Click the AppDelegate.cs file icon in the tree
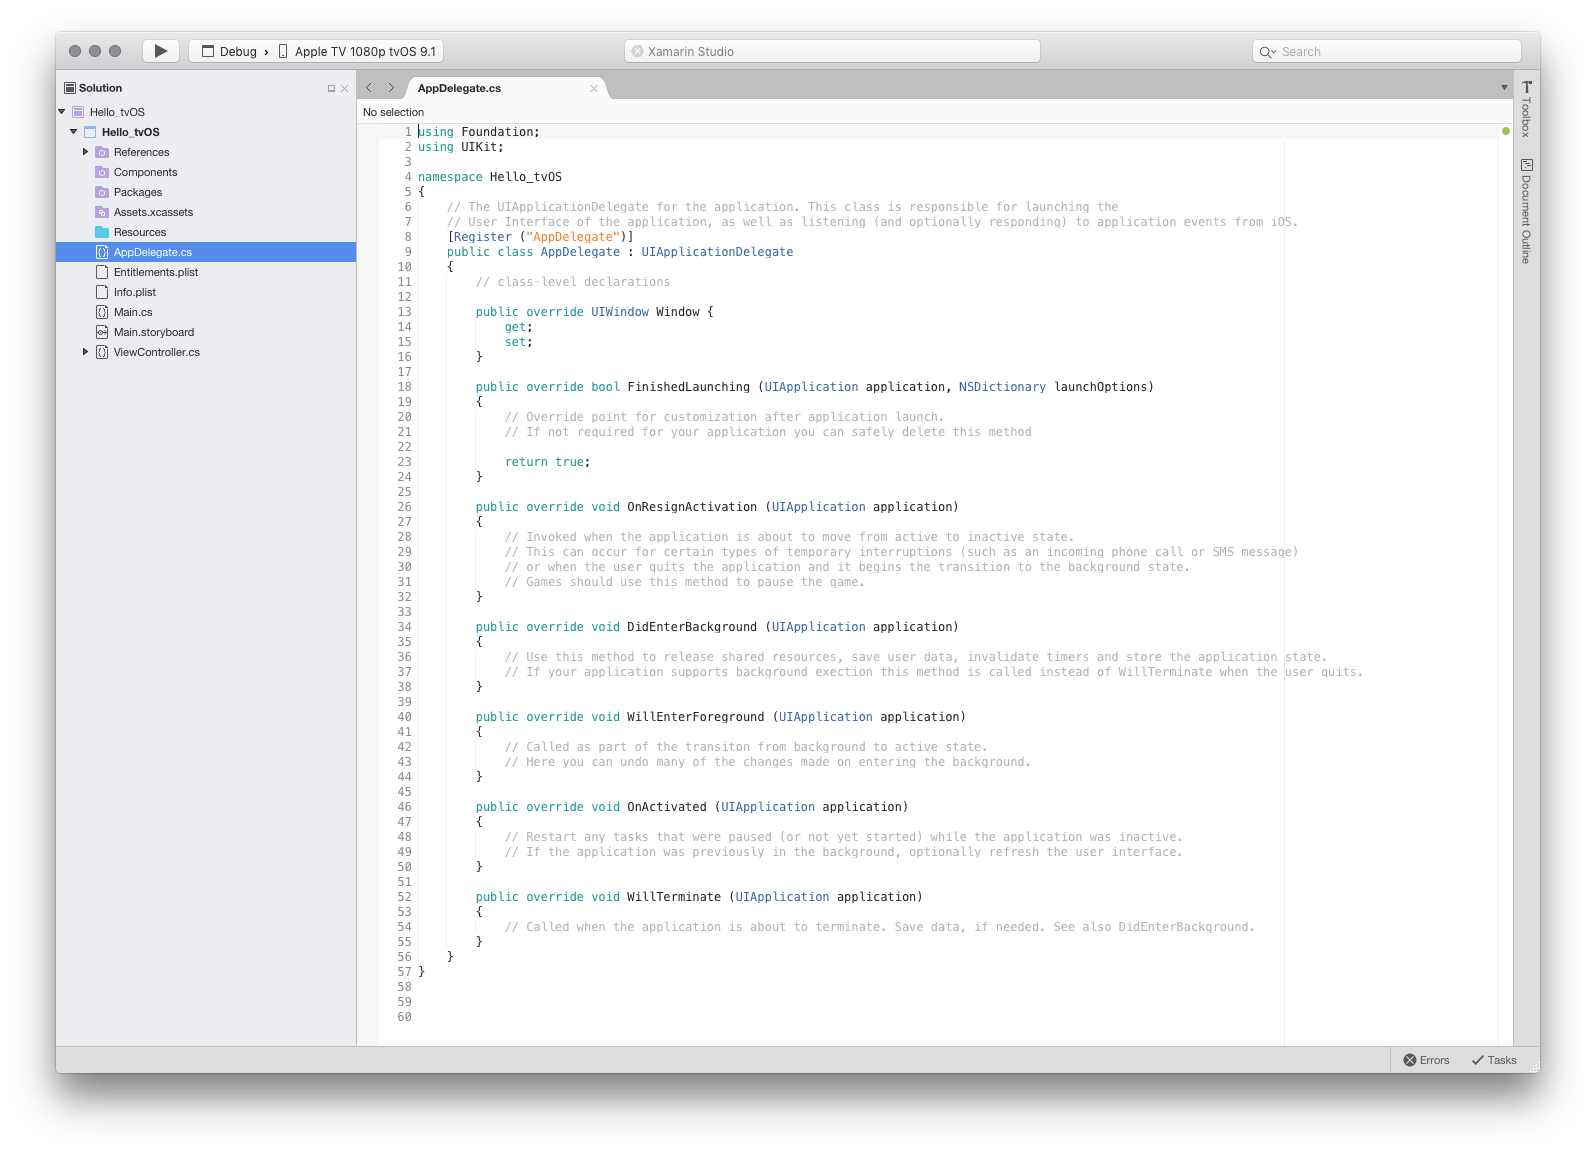 click(x=102, y=252)
